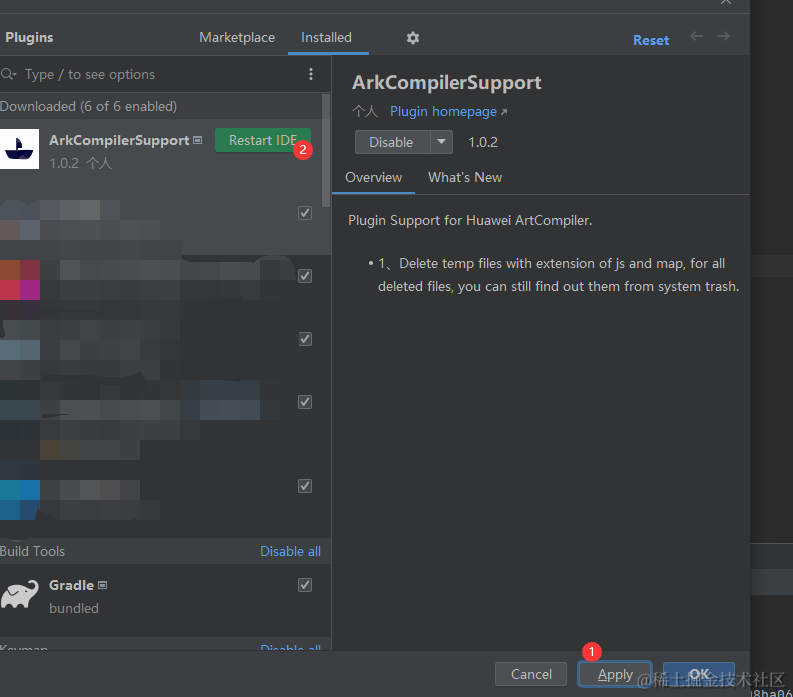This screenshot has width=793, height=697.
Task: Switch to the Marketplace tab
Action: tap(237, 37)
